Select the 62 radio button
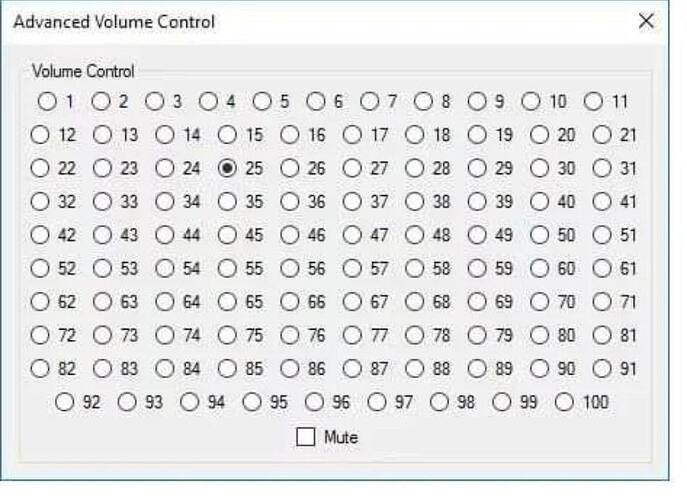The image size is (687, 500). click(41, 302)
